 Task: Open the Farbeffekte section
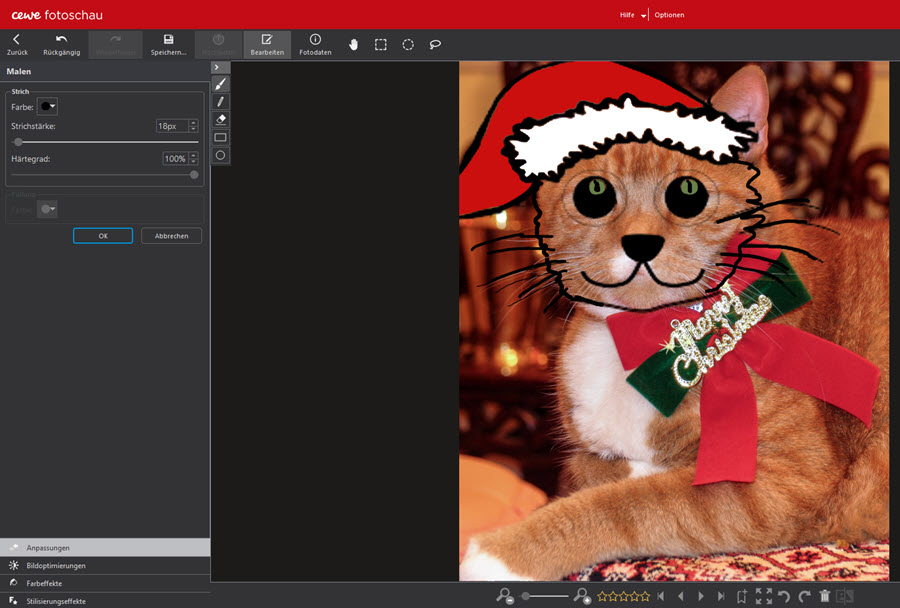46,583
